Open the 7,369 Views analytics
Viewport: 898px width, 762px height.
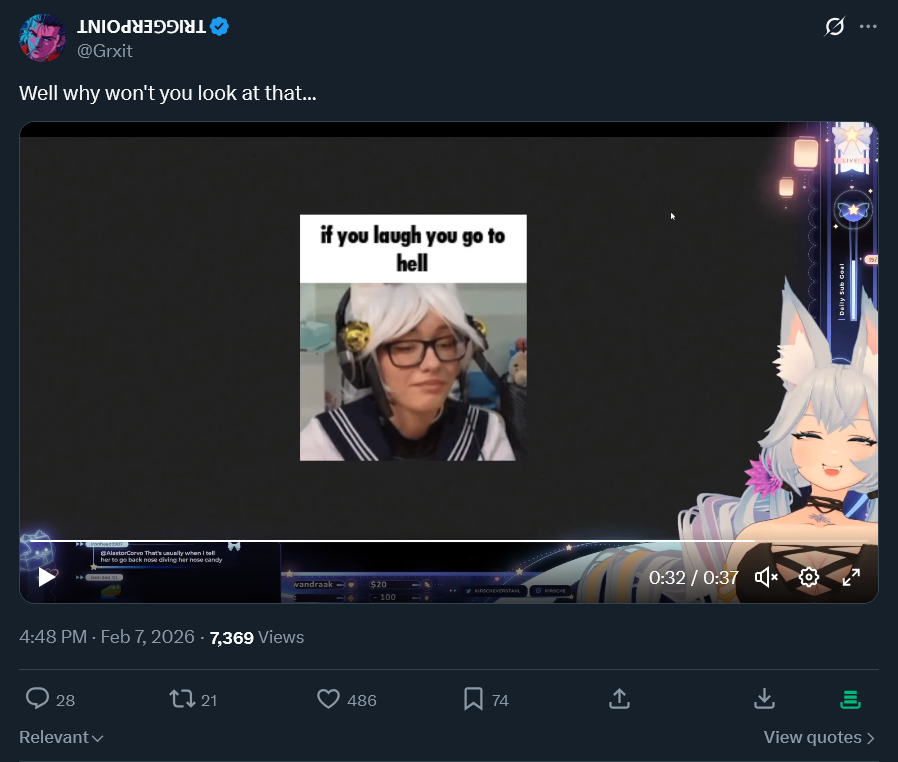(257, 637)
